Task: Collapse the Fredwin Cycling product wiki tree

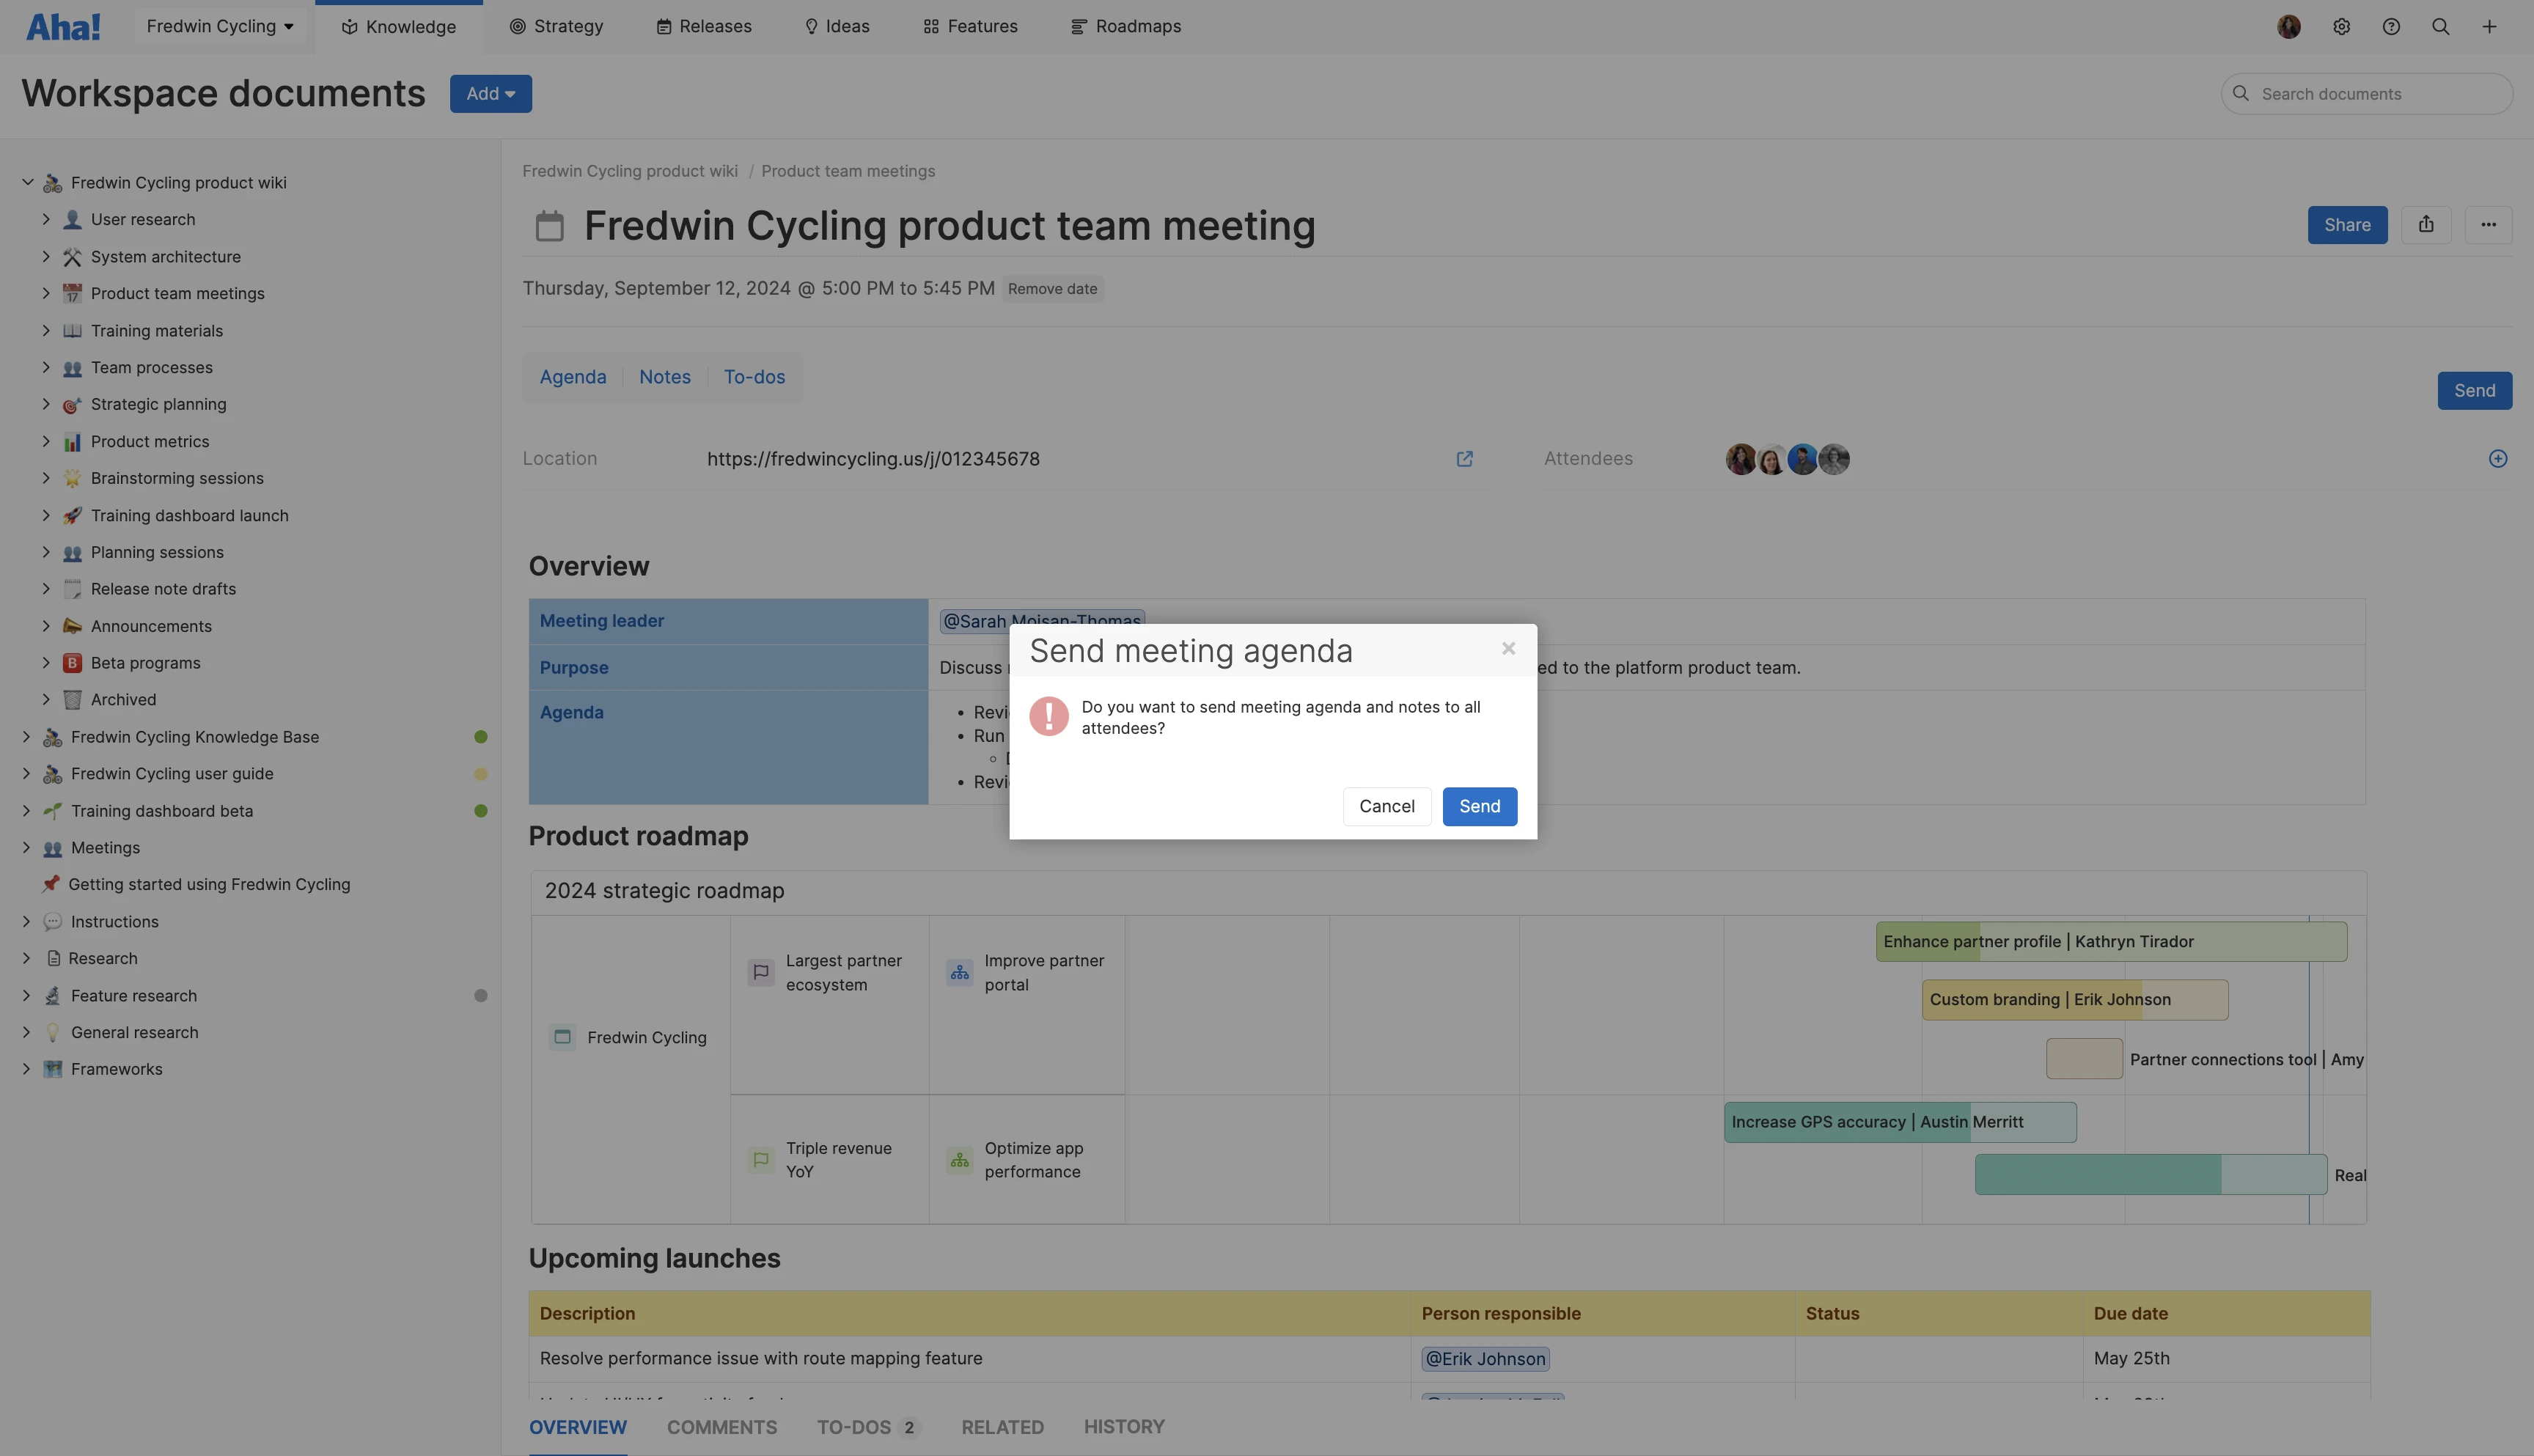Action: 27,182
